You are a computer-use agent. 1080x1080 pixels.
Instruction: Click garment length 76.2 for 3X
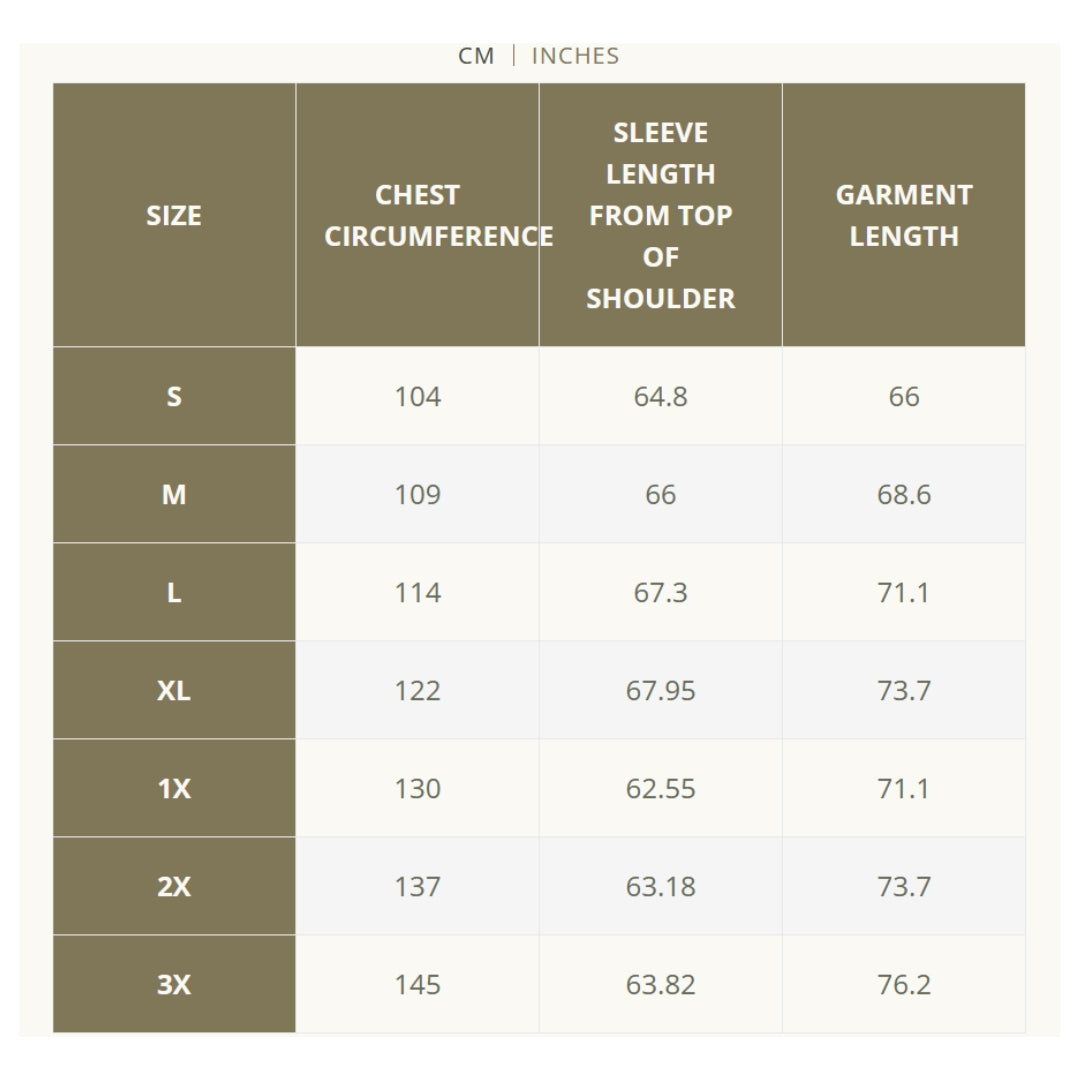[904, 984]
